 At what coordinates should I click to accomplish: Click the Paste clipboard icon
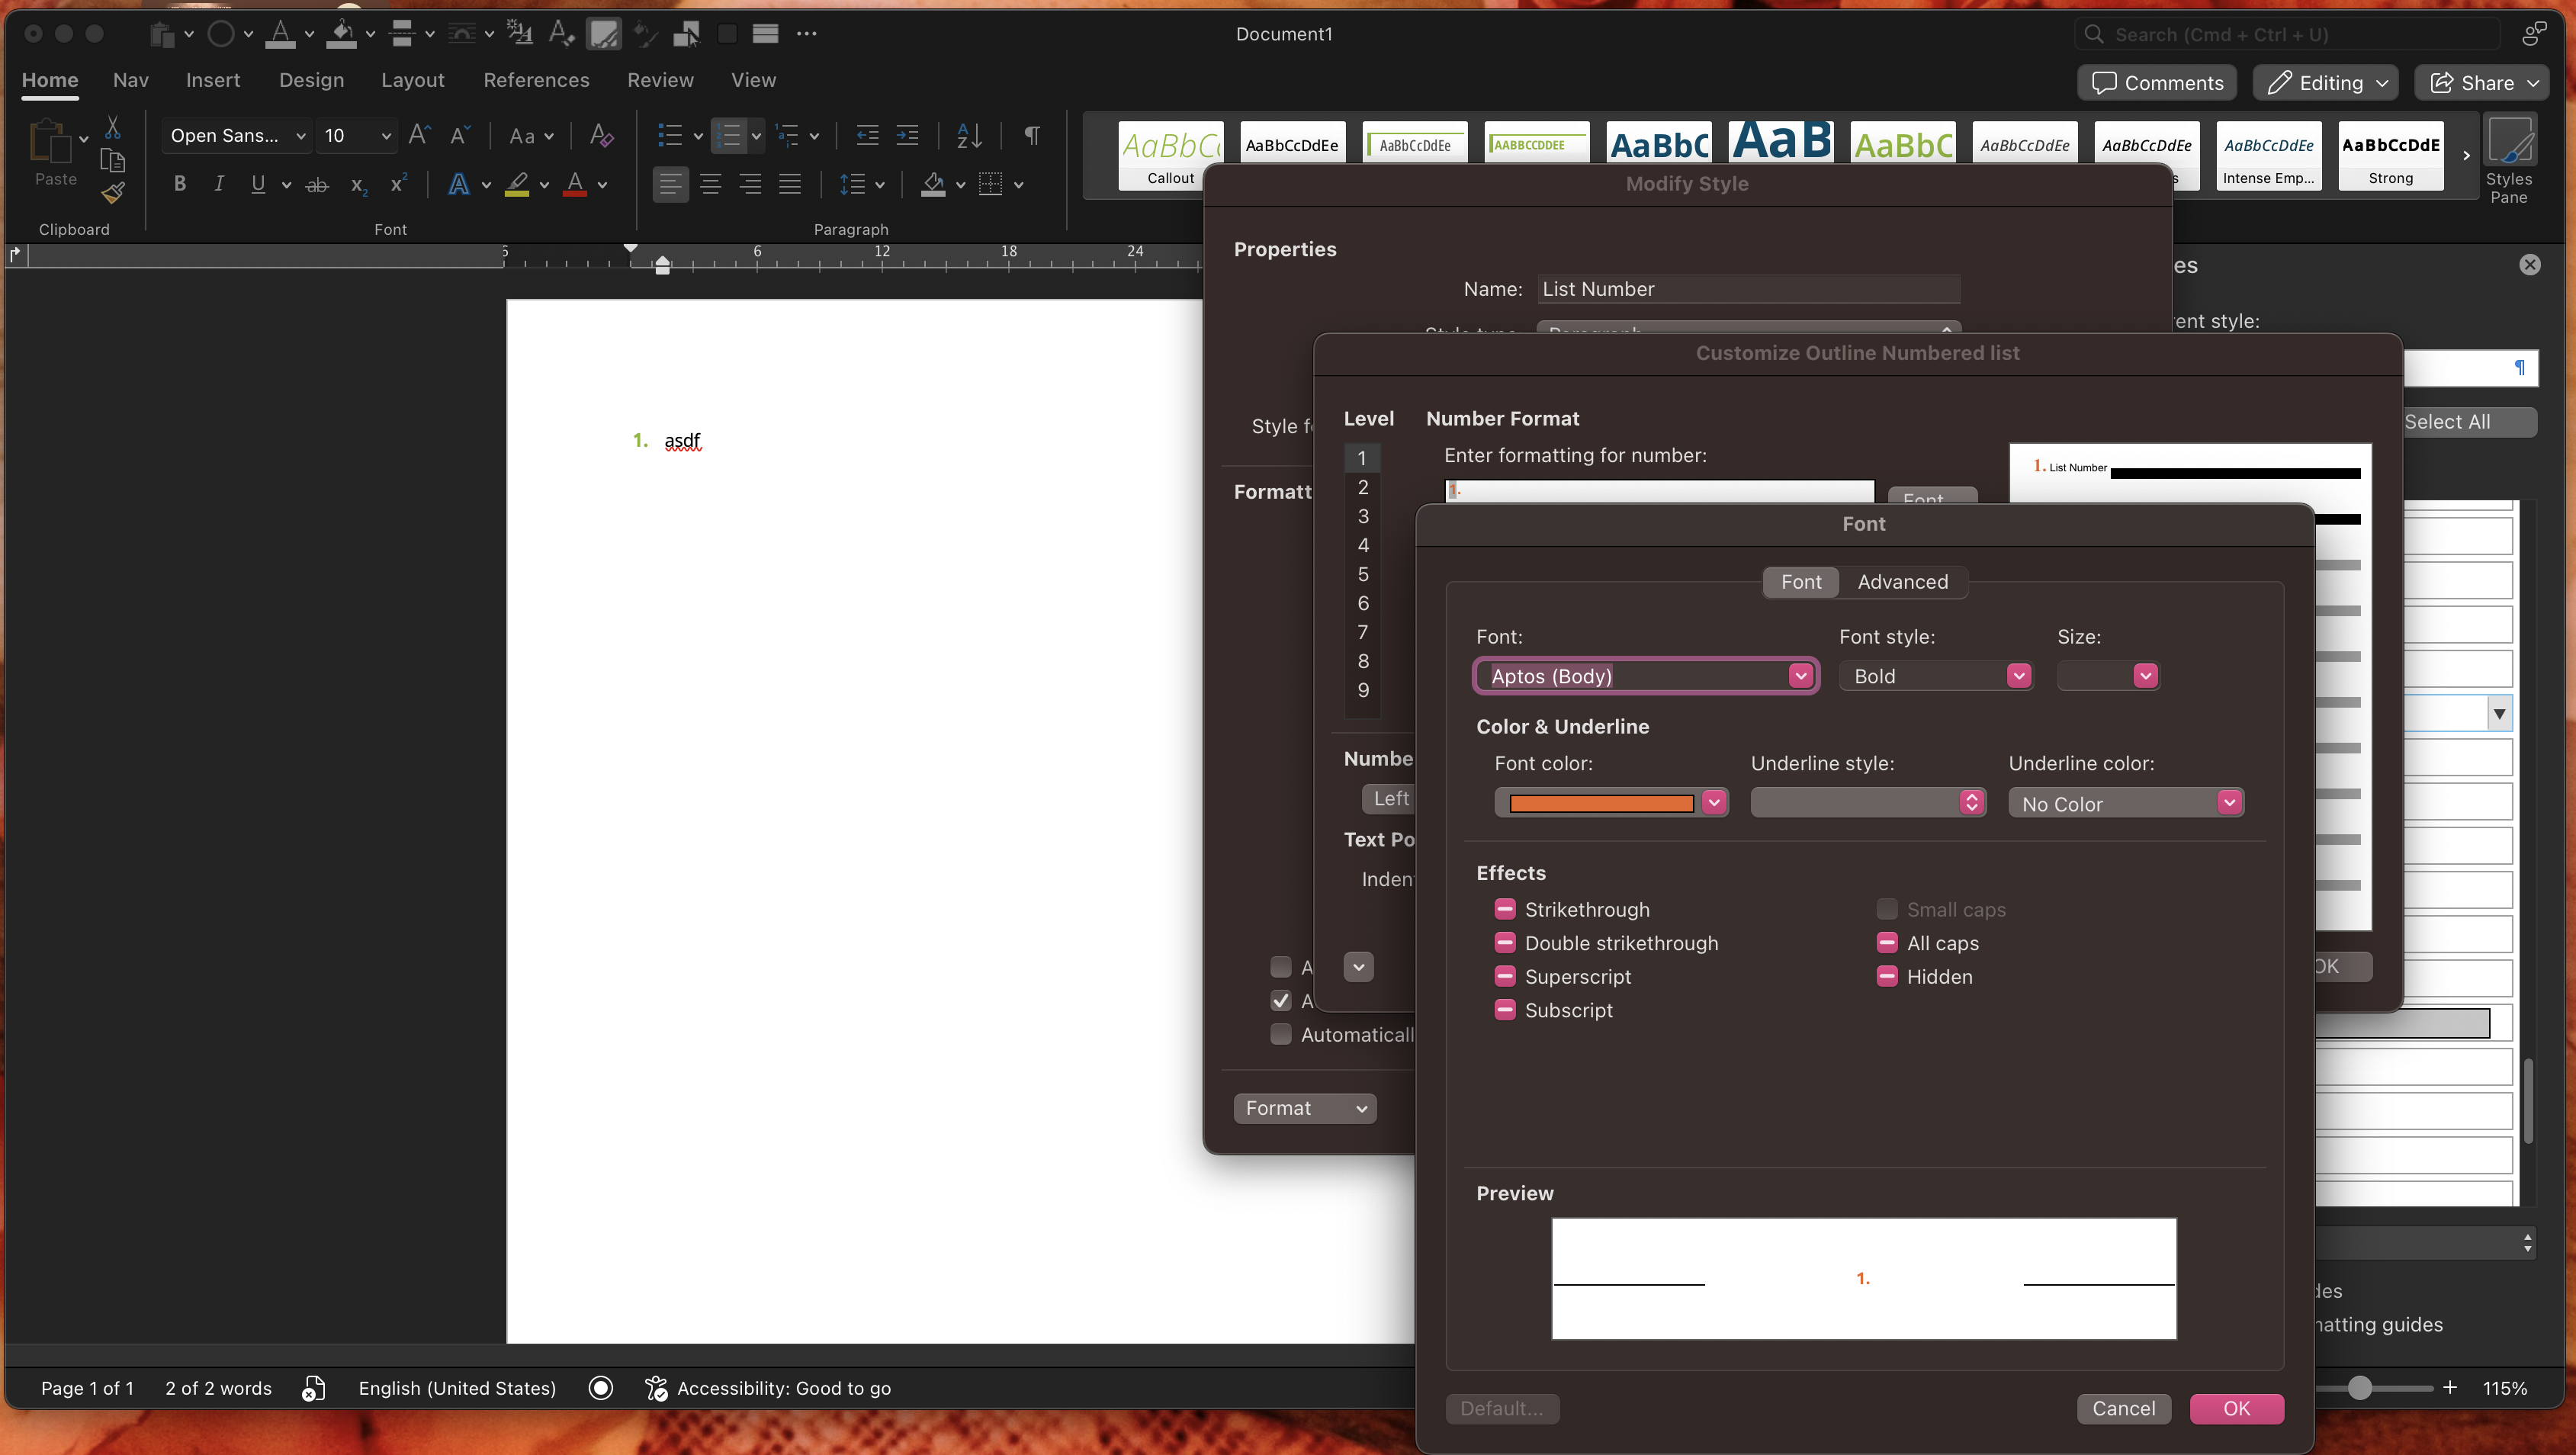[50, 141]
